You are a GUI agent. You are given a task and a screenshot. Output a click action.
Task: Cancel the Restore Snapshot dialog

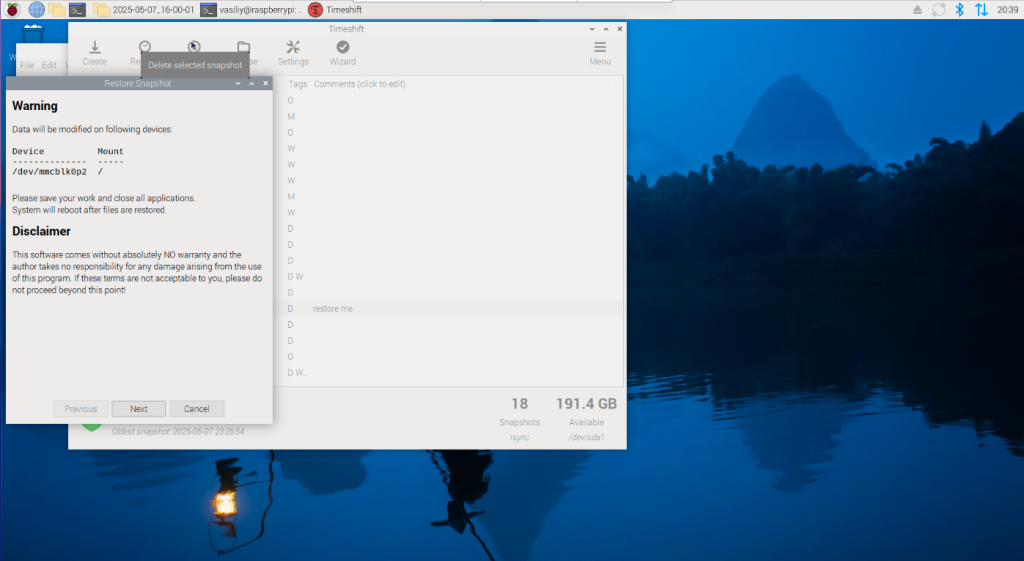196,409
